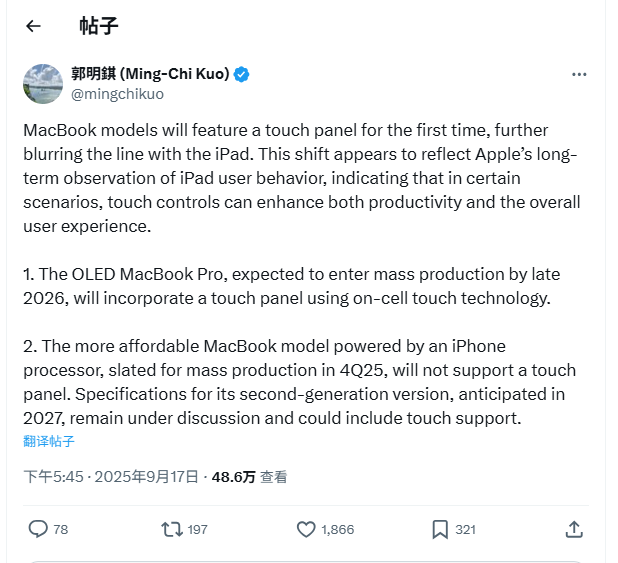
Task: Click the repost arrows icon
Action: (x=172, y=529)
